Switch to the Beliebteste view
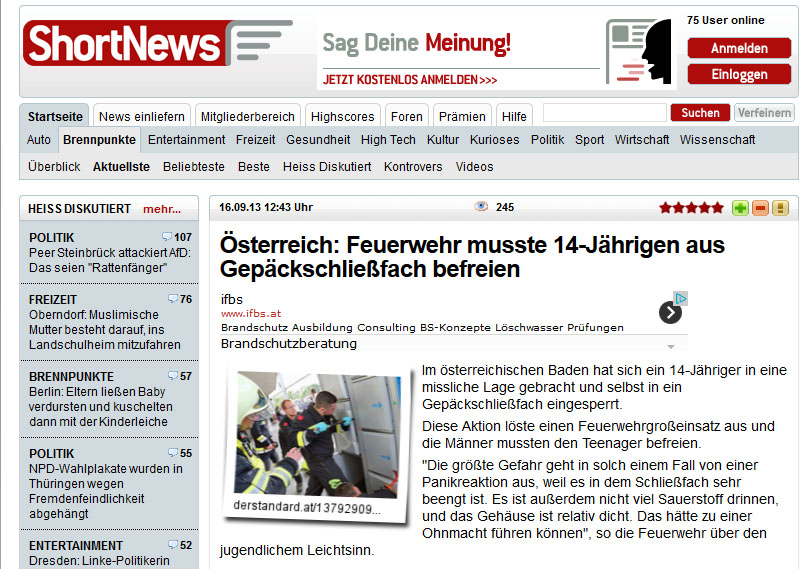This screenshot has height=569, width=807. (194, 167)
